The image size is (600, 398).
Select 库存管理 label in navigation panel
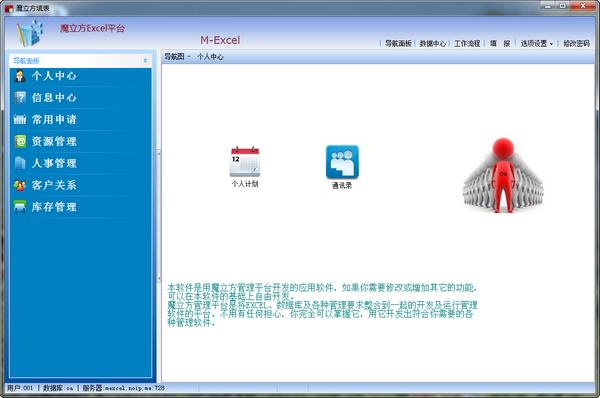54,207
